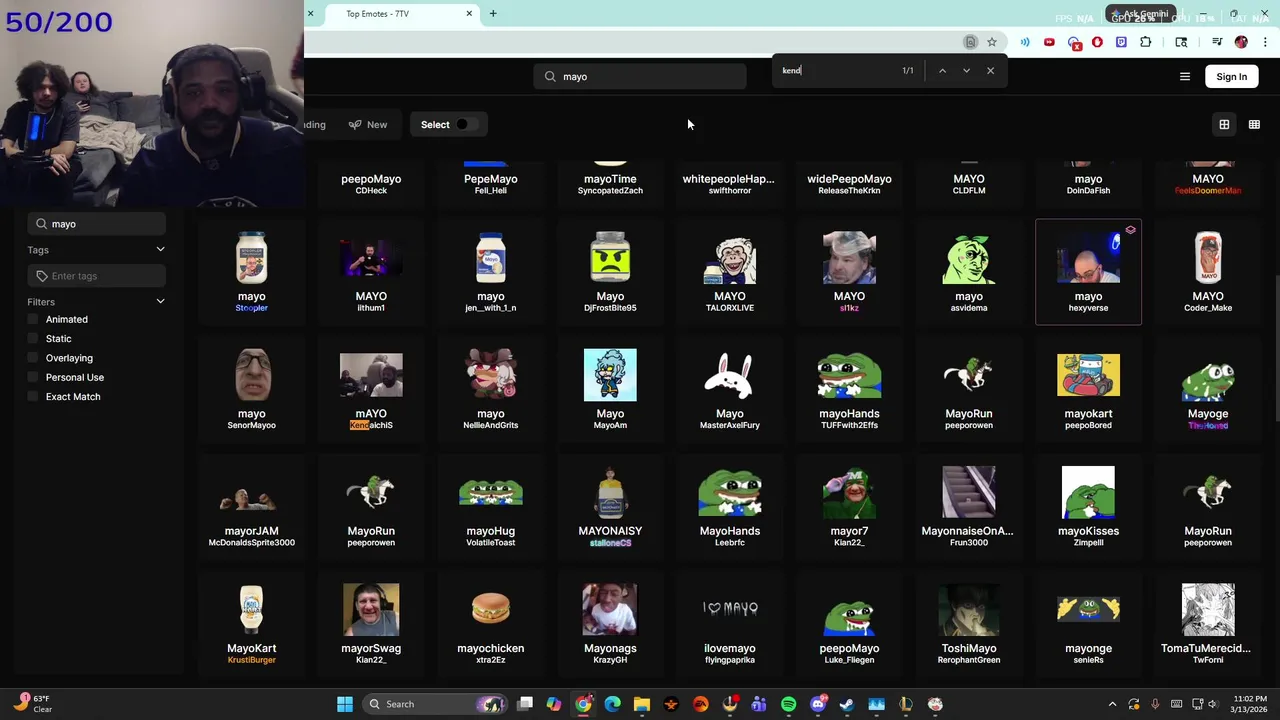
Task: Open the Twitch extension icon
Action: [1121, 42]
